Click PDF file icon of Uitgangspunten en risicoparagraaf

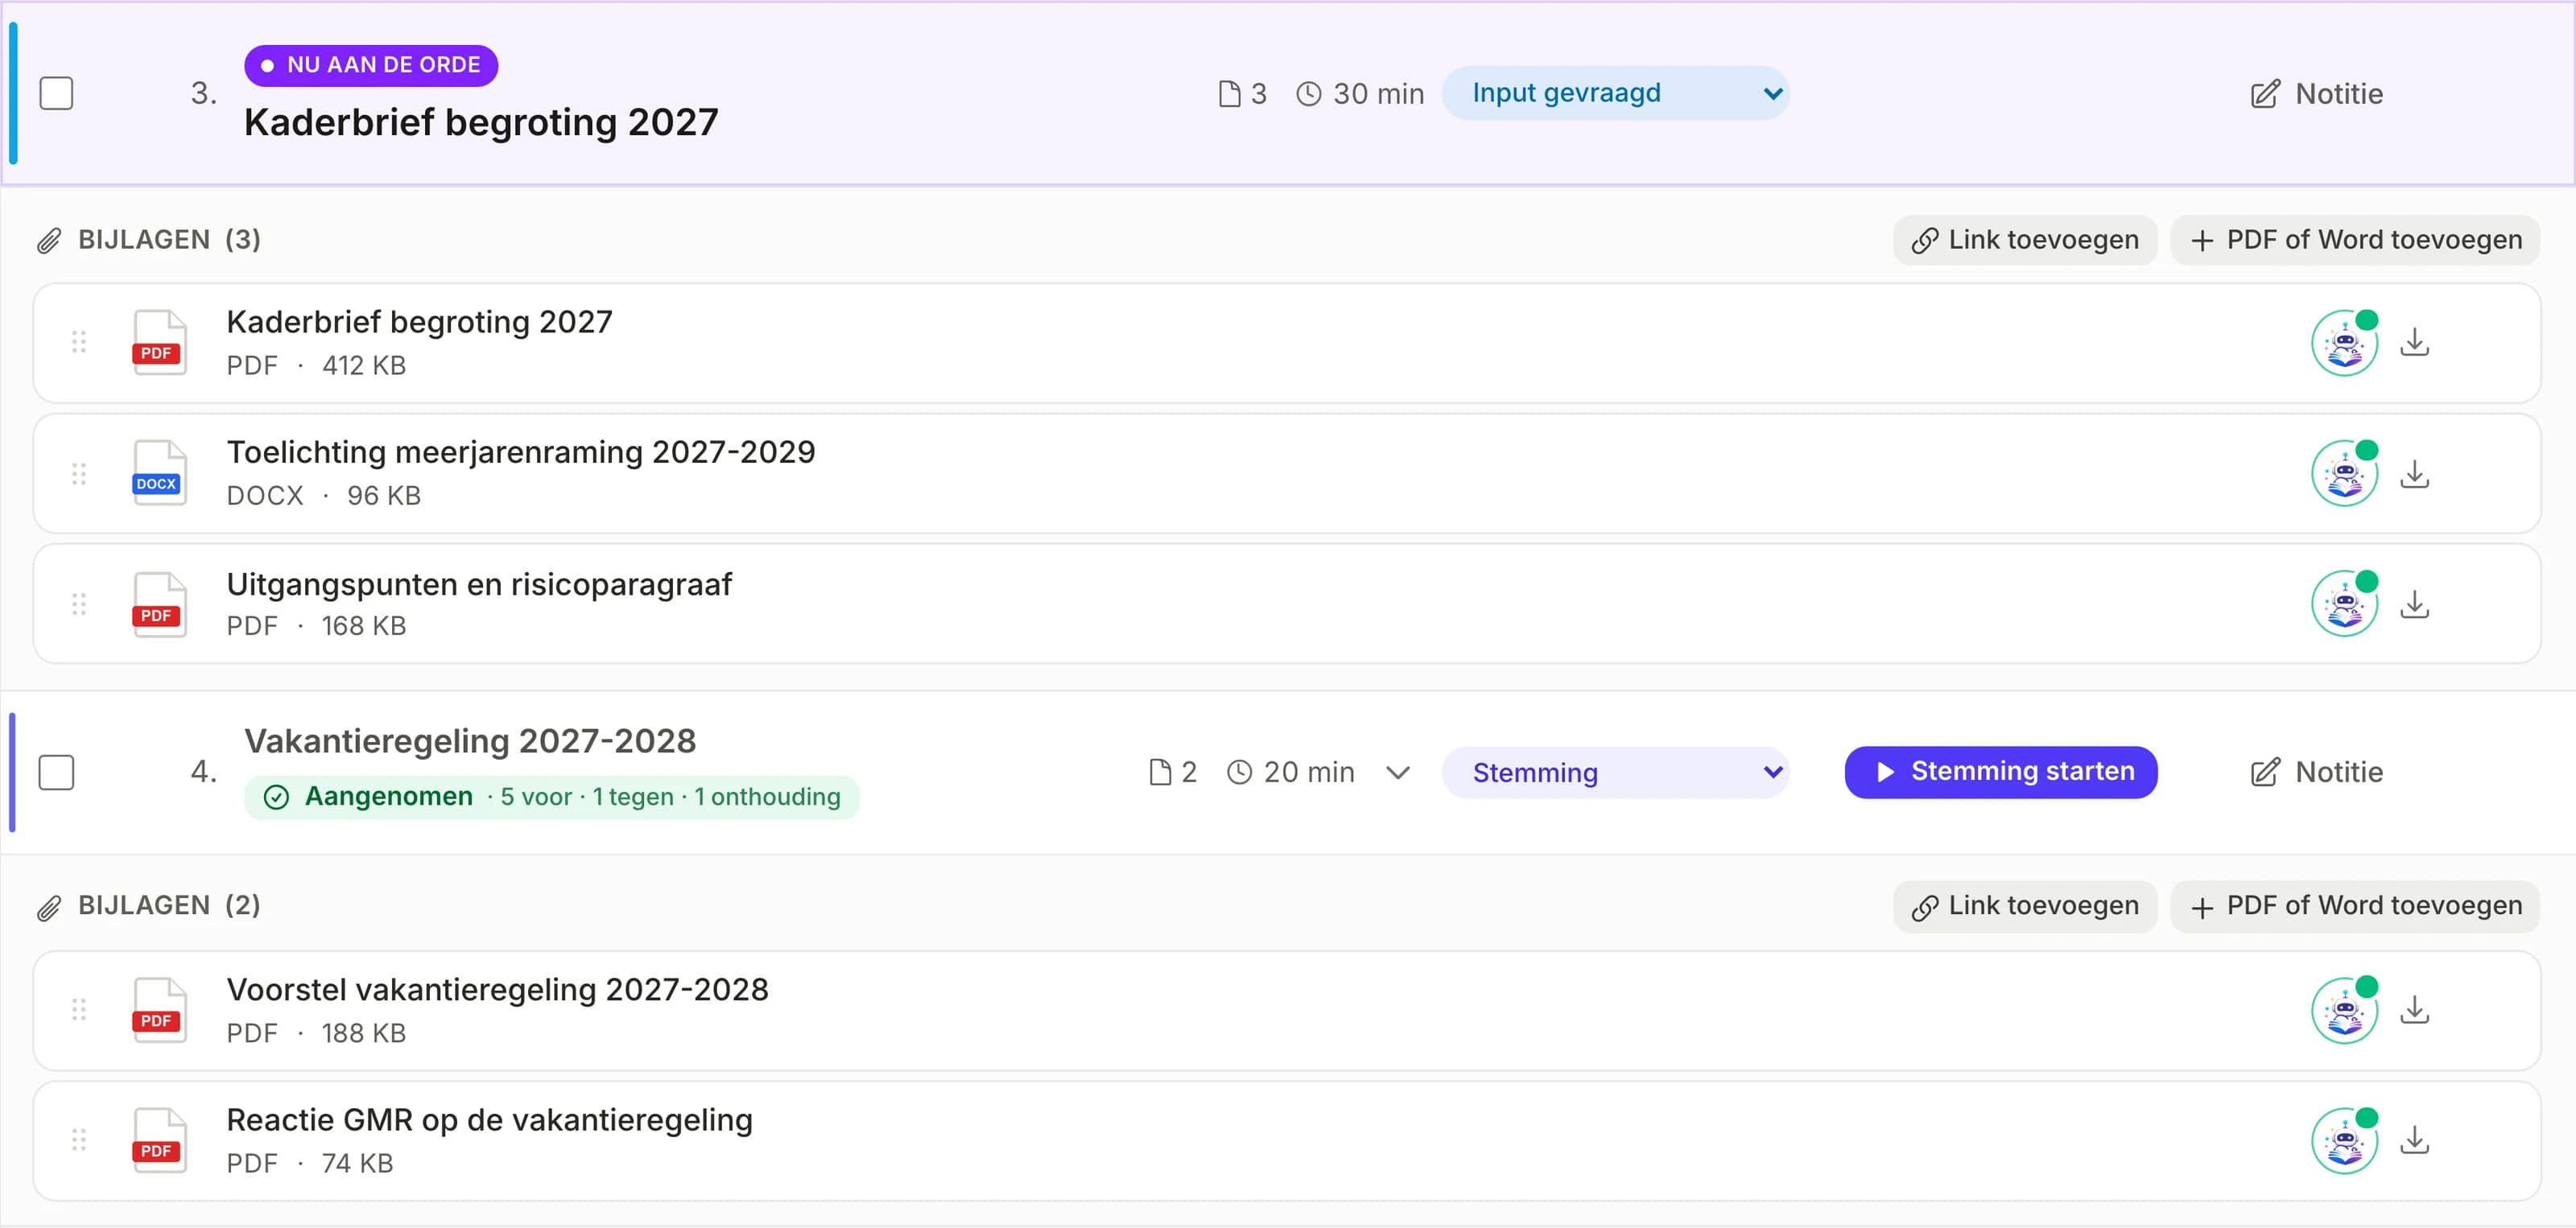(159, 604)
